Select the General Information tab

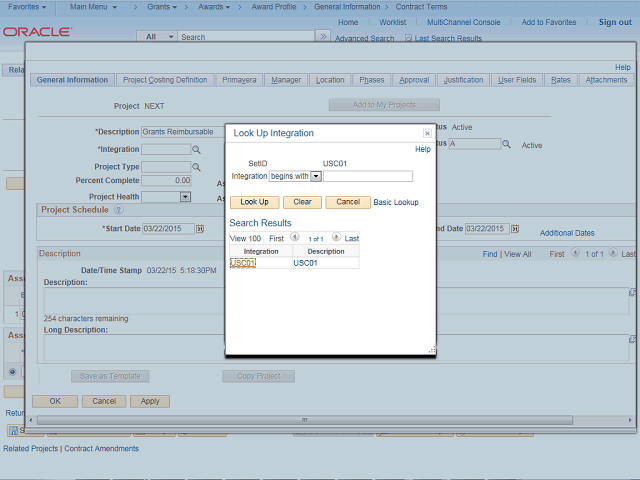(x=72, y=80)
